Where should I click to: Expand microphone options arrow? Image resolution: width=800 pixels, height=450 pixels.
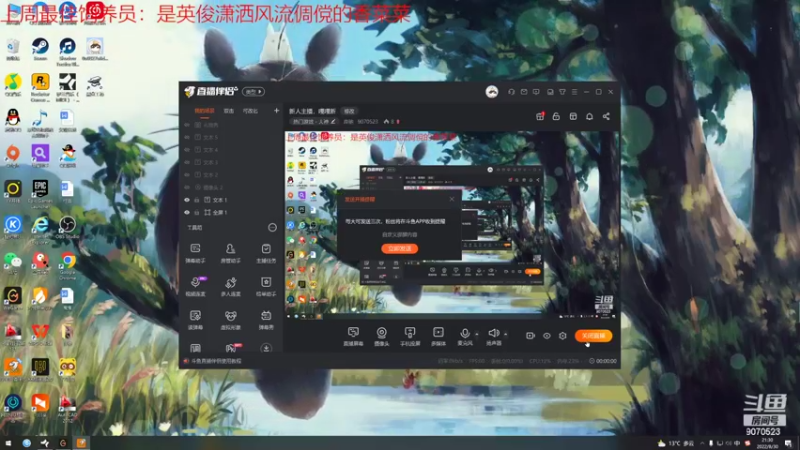[477, 334]
